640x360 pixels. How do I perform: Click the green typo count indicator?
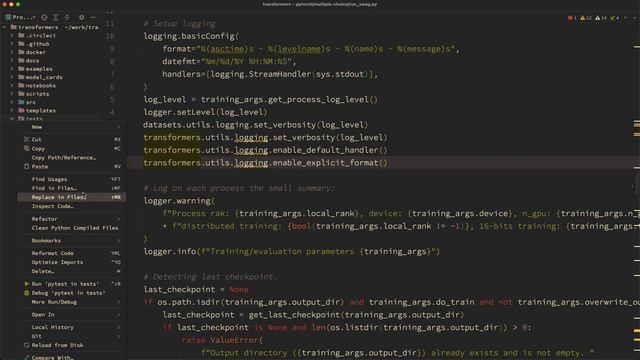(615, 18)
